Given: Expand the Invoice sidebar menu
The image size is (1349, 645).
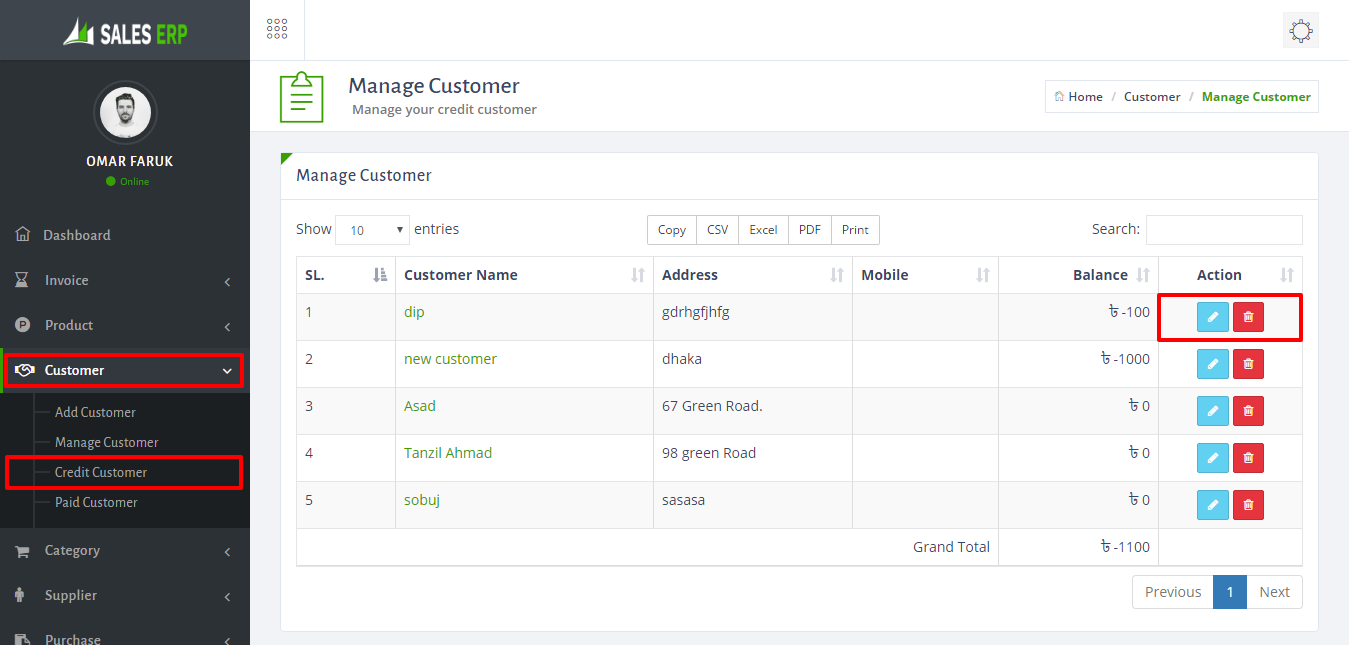Looking at the screenshot, I should point(125,281).
